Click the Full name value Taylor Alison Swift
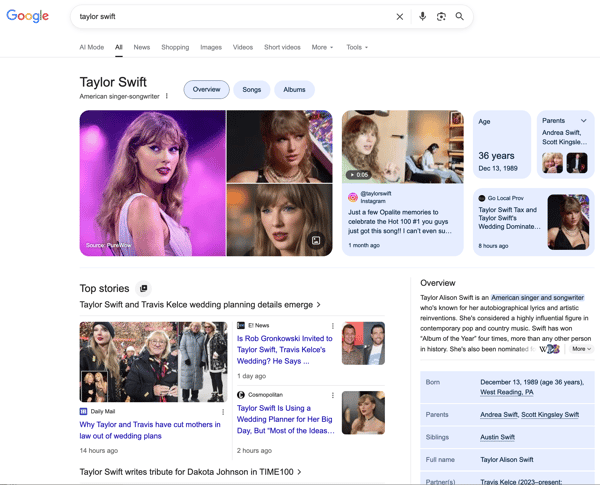The height and width of the screenshot is (485, 600). pyautogui.click(x=507, y=460)
